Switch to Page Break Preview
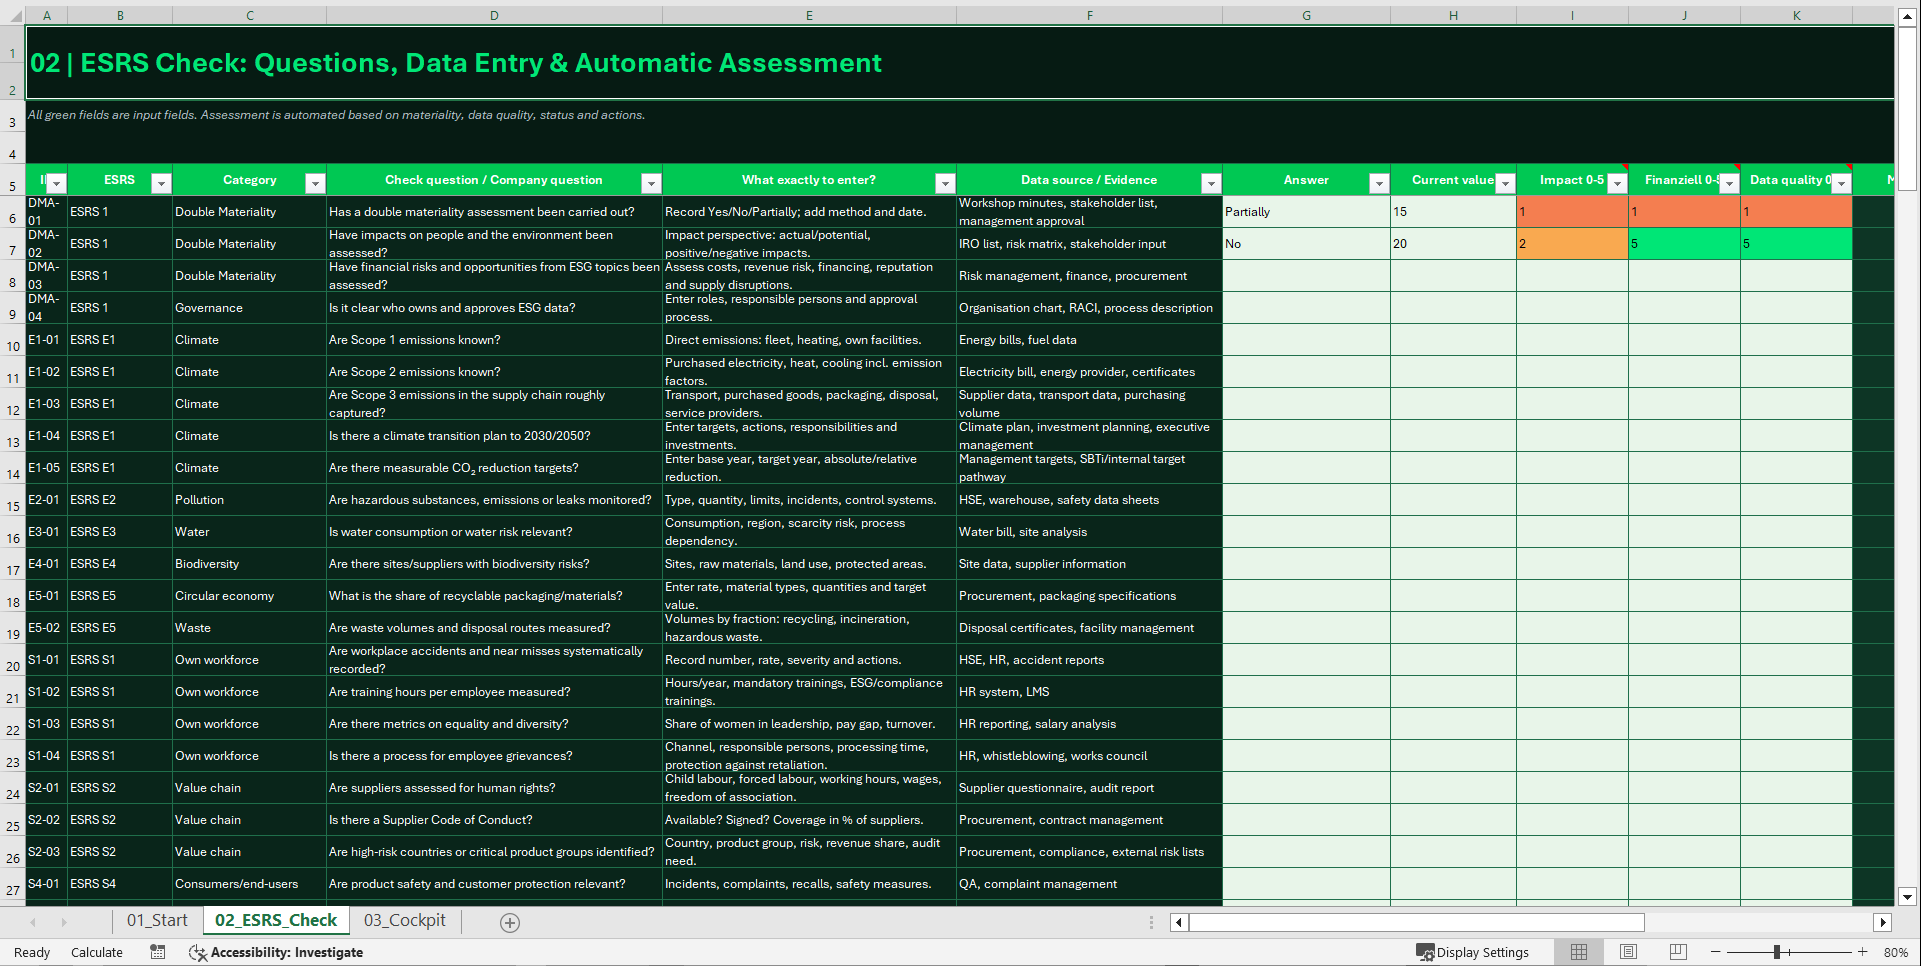The width and height of the screenshot is (1921, 966). coord(1678,952)
